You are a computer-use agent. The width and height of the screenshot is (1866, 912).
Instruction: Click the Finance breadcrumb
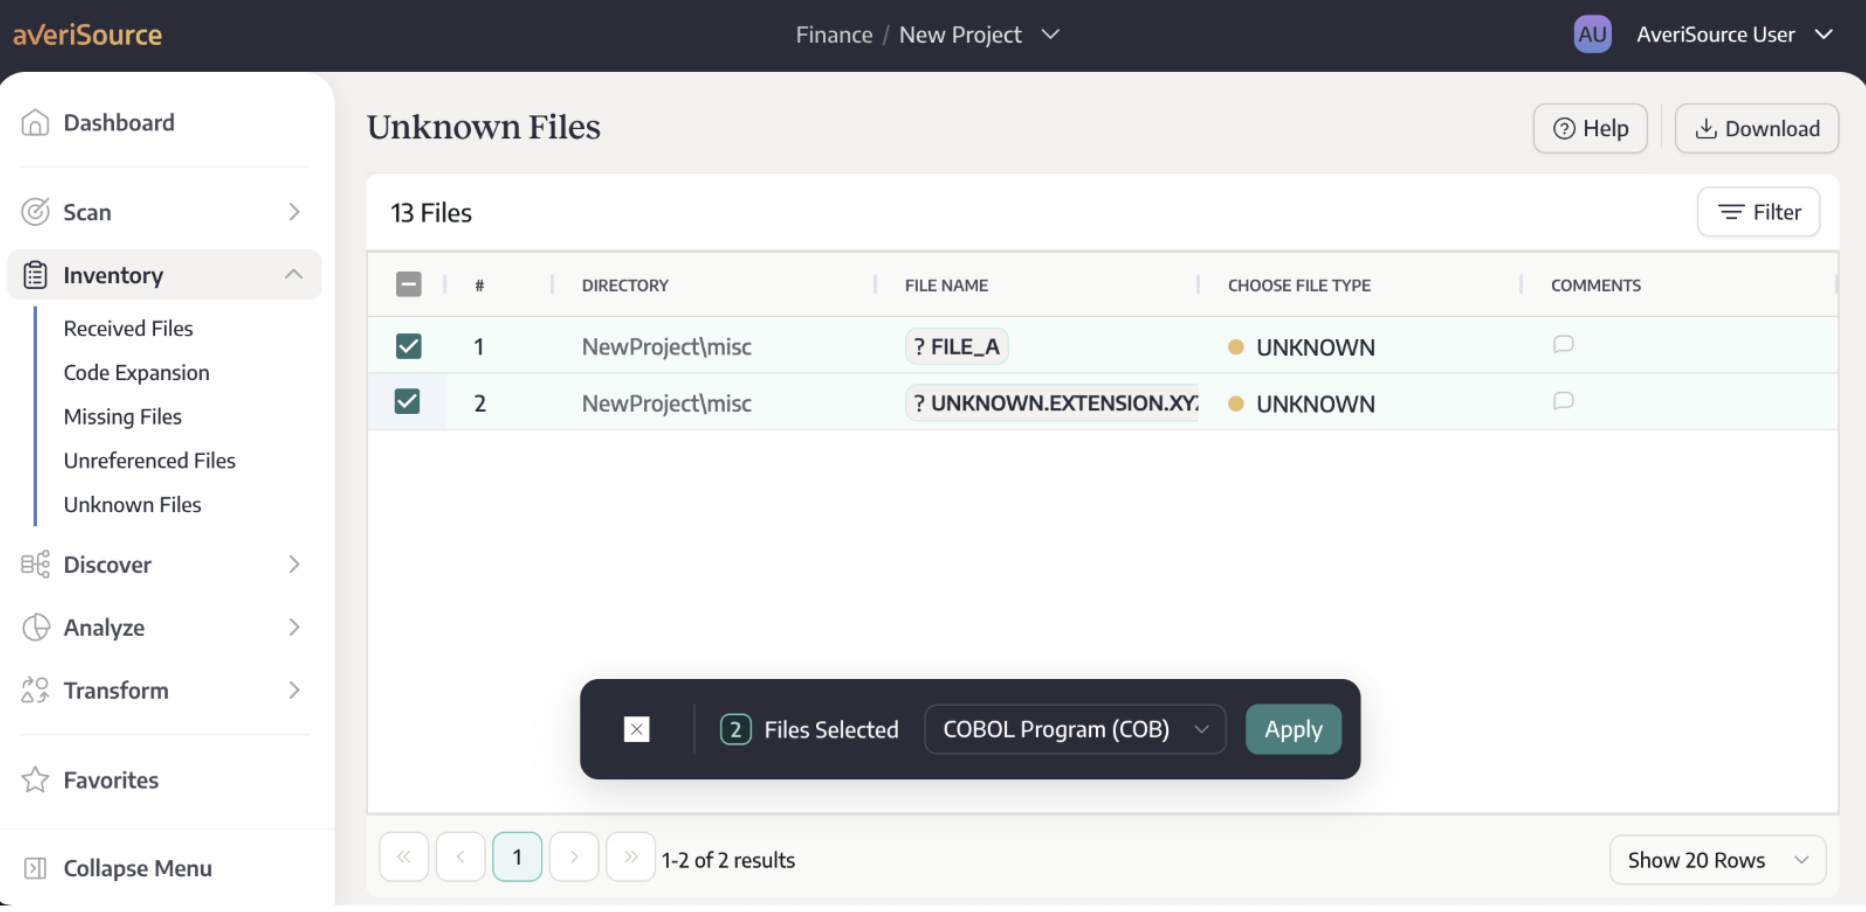point(834,34)
